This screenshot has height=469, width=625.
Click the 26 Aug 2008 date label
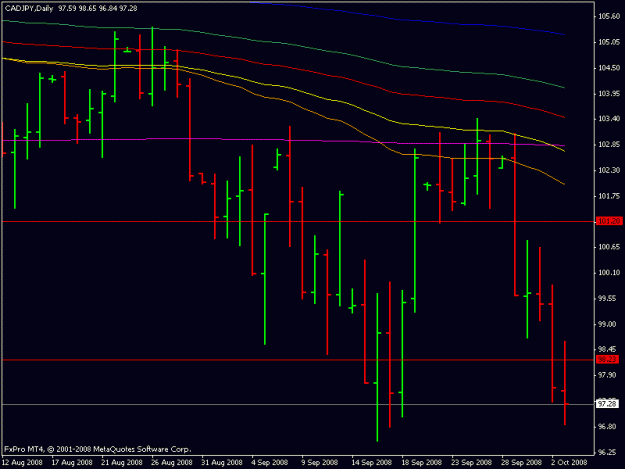(x=172, y=463)
